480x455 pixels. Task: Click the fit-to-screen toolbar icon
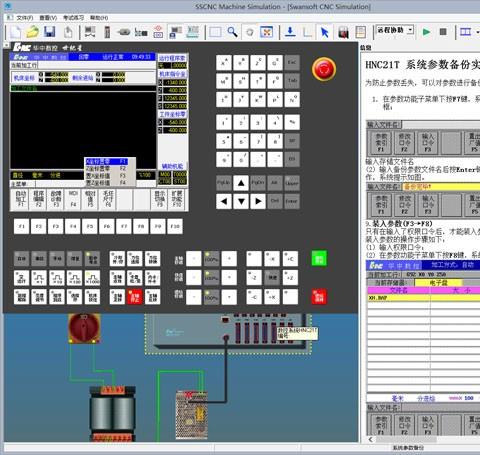point(267,32)
